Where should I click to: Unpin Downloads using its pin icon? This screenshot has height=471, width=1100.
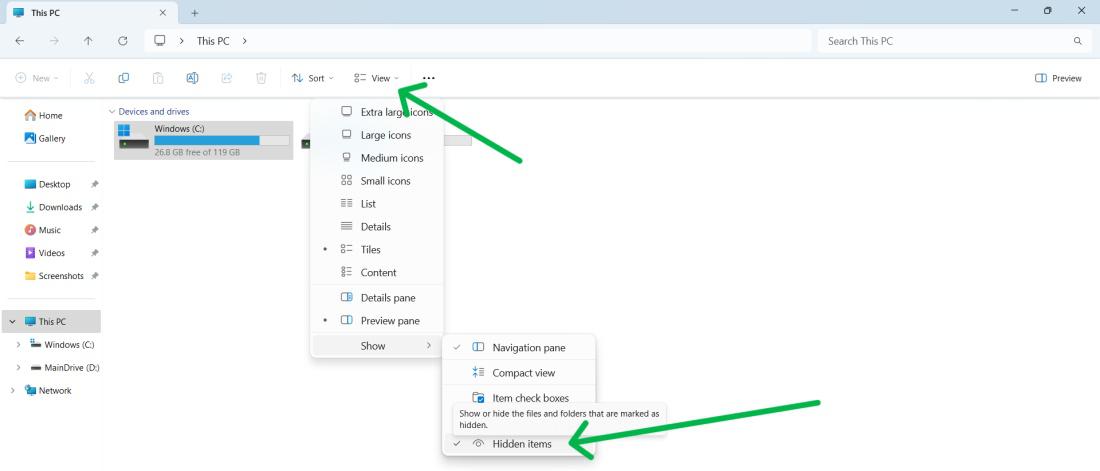pyautogui.click(x=95, y=207)
